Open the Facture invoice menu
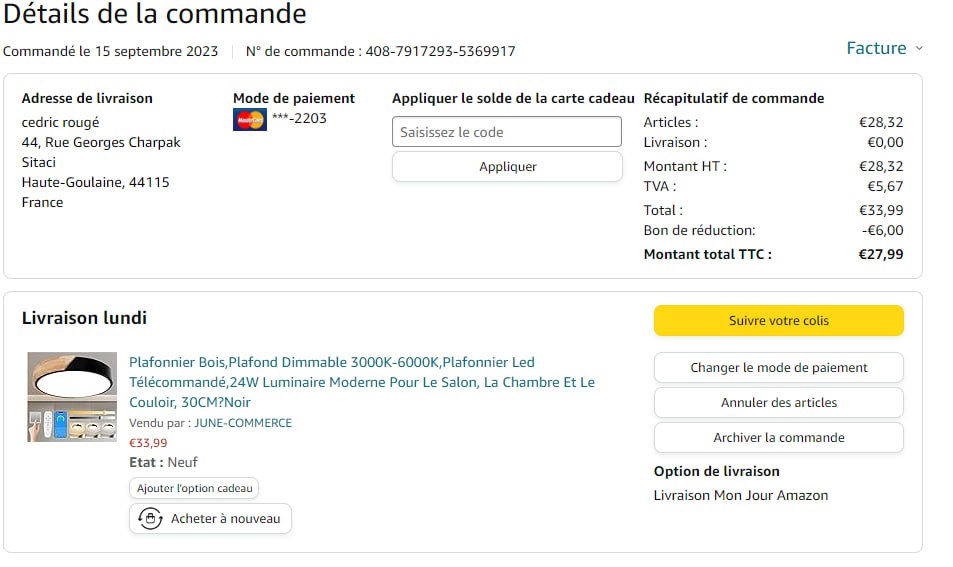The height and width of the screenshot is (567, 953). pyautogui.click(x=876, y=48)
